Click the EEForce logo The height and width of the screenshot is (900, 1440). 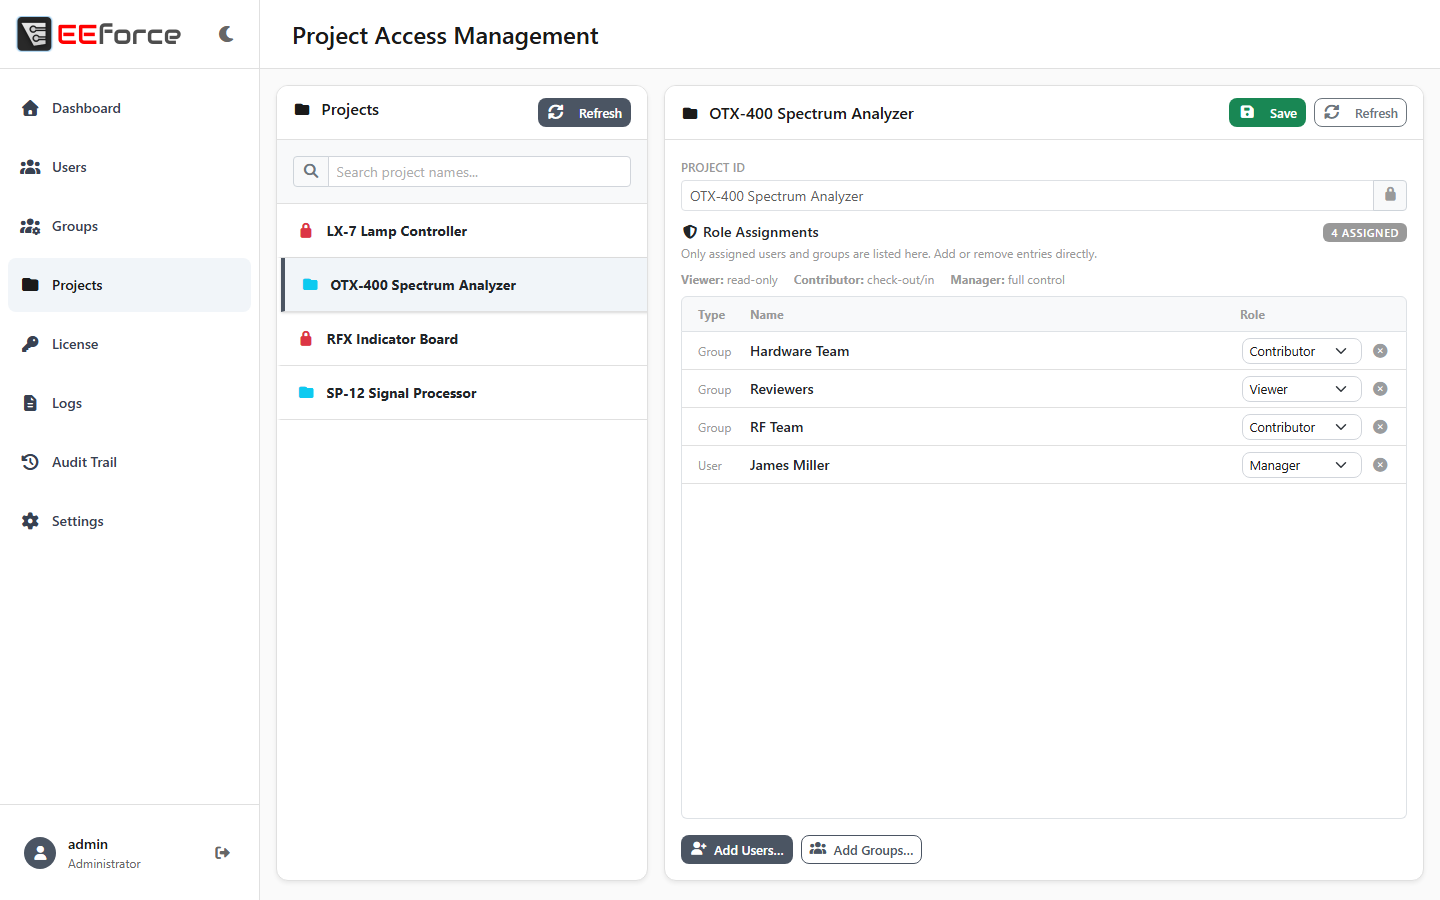point(99,34)
